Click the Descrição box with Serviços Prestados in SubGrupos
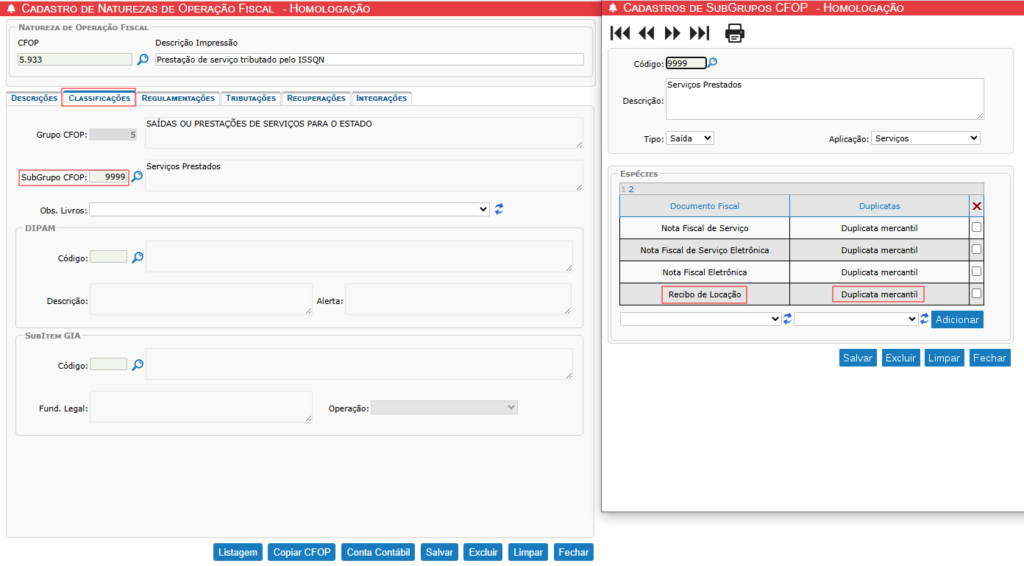The width and height of the screenshot is (1024, 566). [825, 99]
